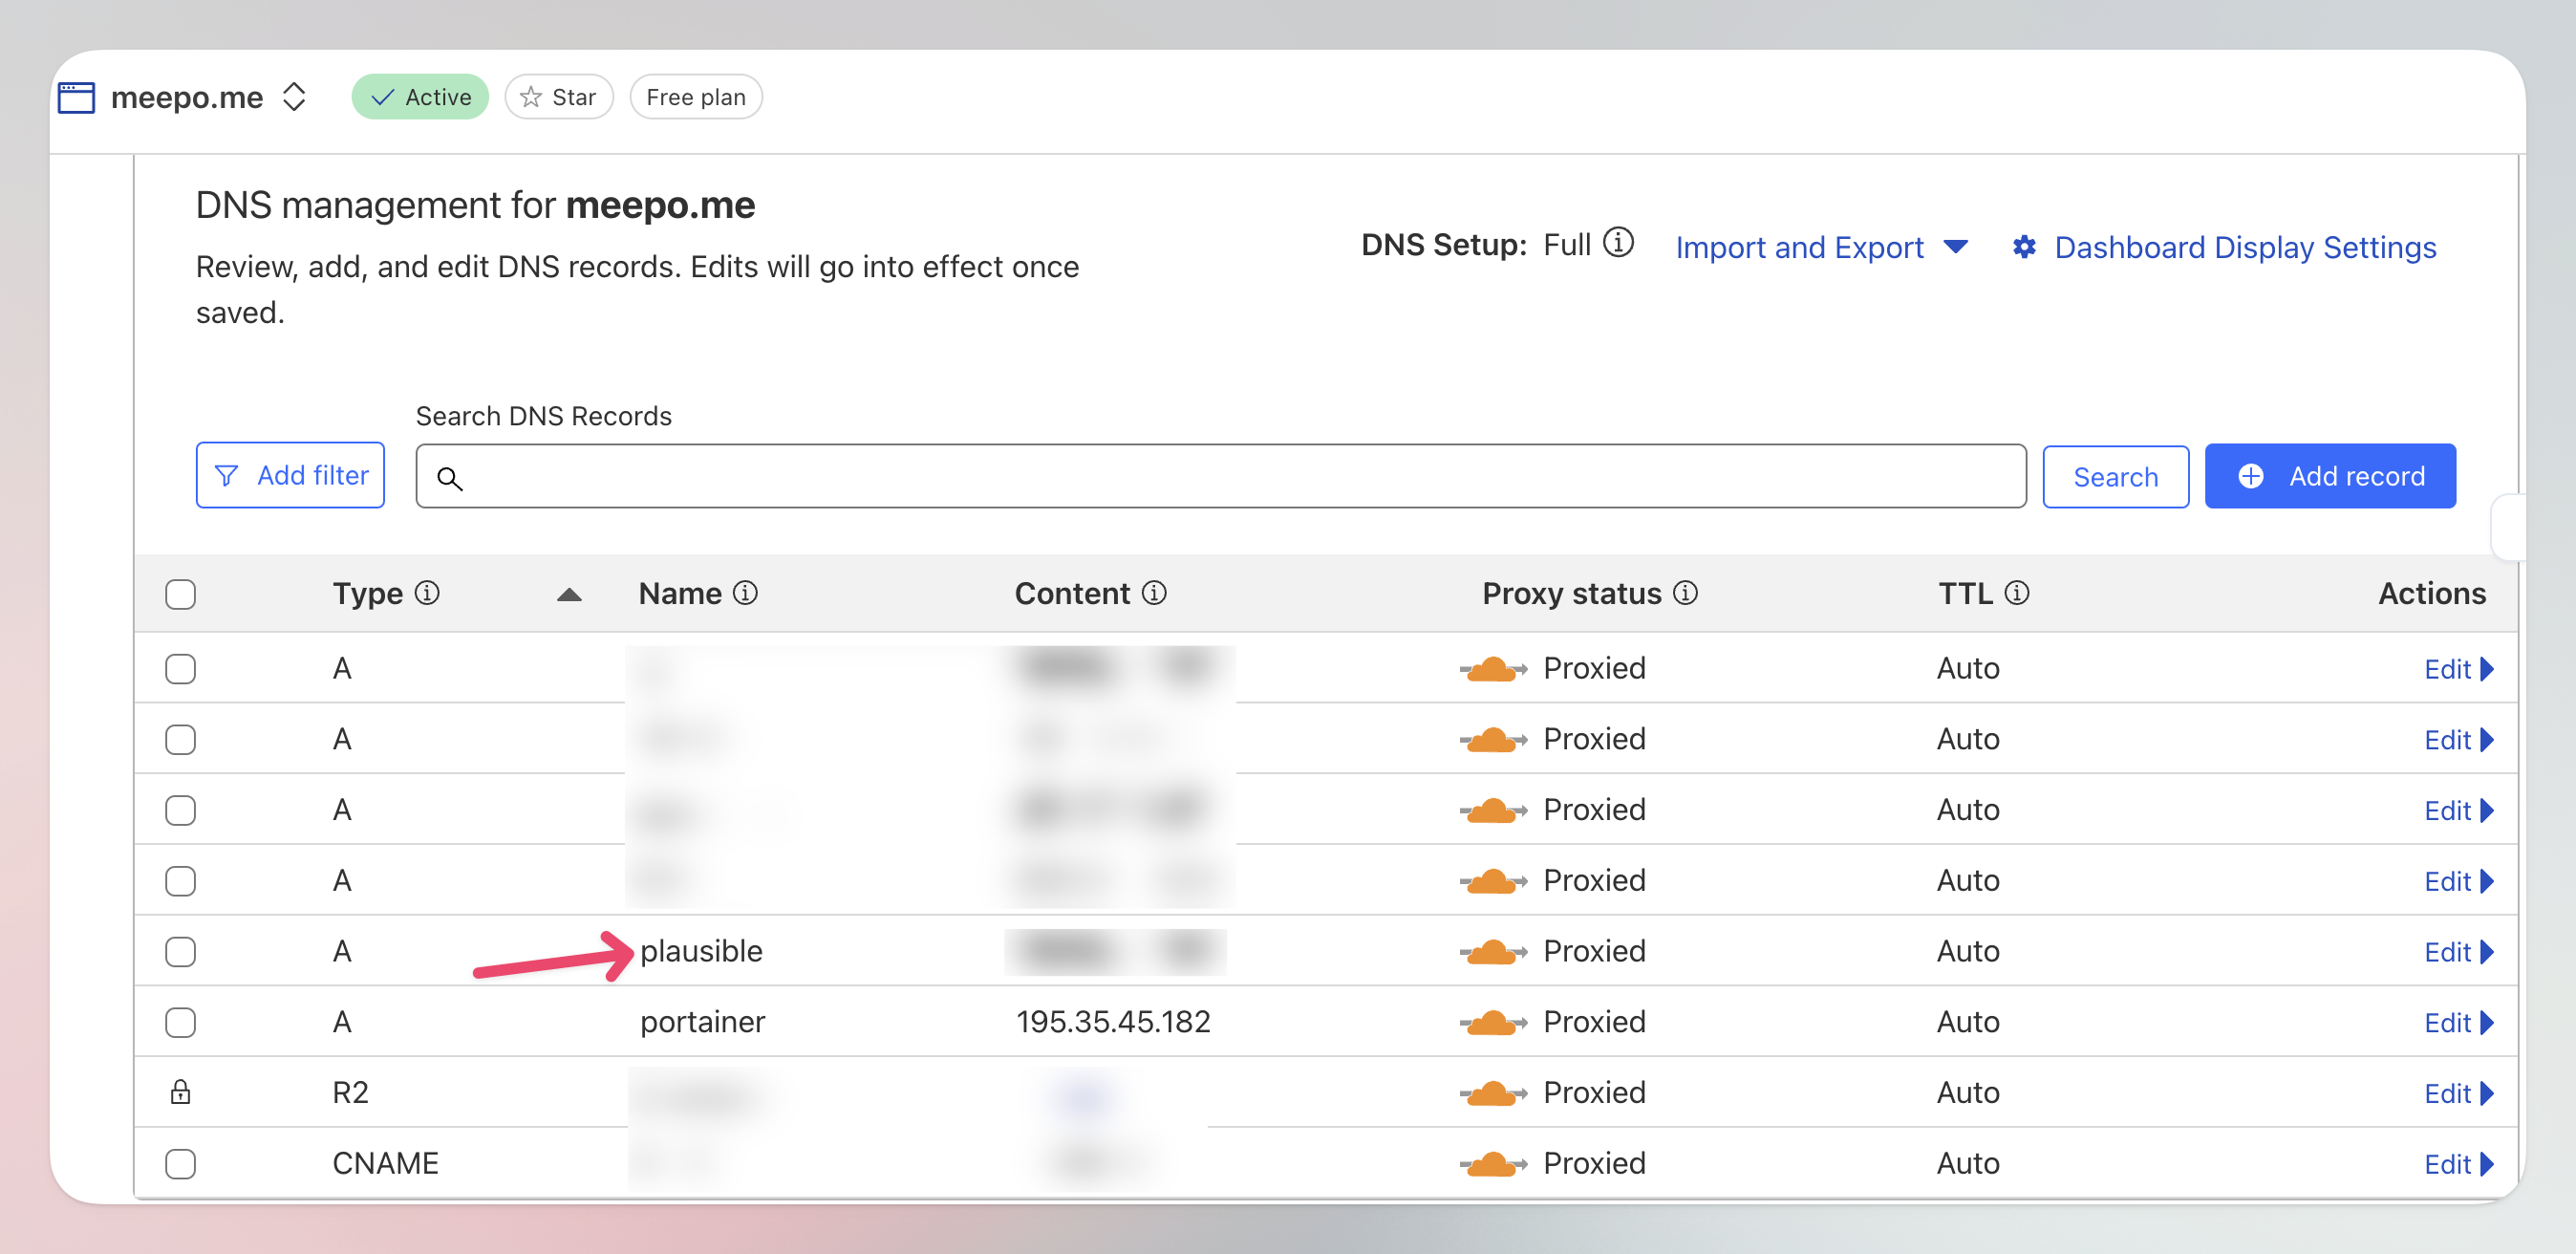Click the Add filter button
2576x1254 pixels.
pos(290,475)
